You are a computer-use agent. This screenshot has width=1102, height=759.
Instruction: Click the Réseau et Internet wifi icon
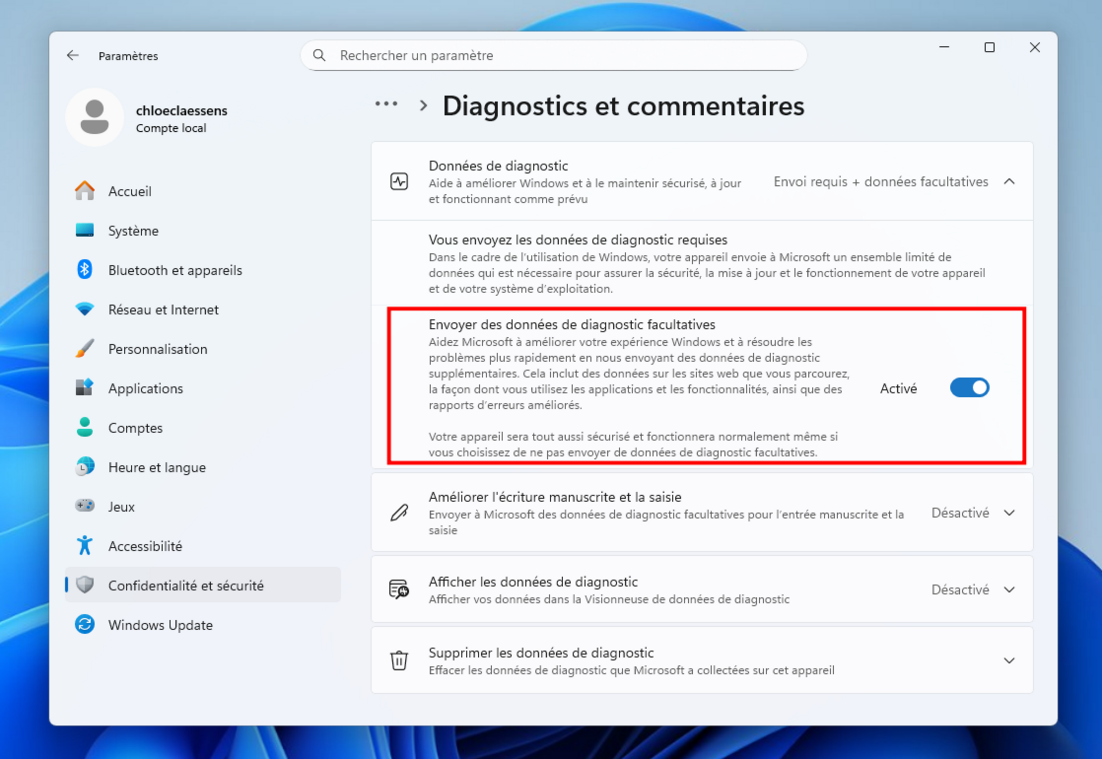tap(85, 310)
